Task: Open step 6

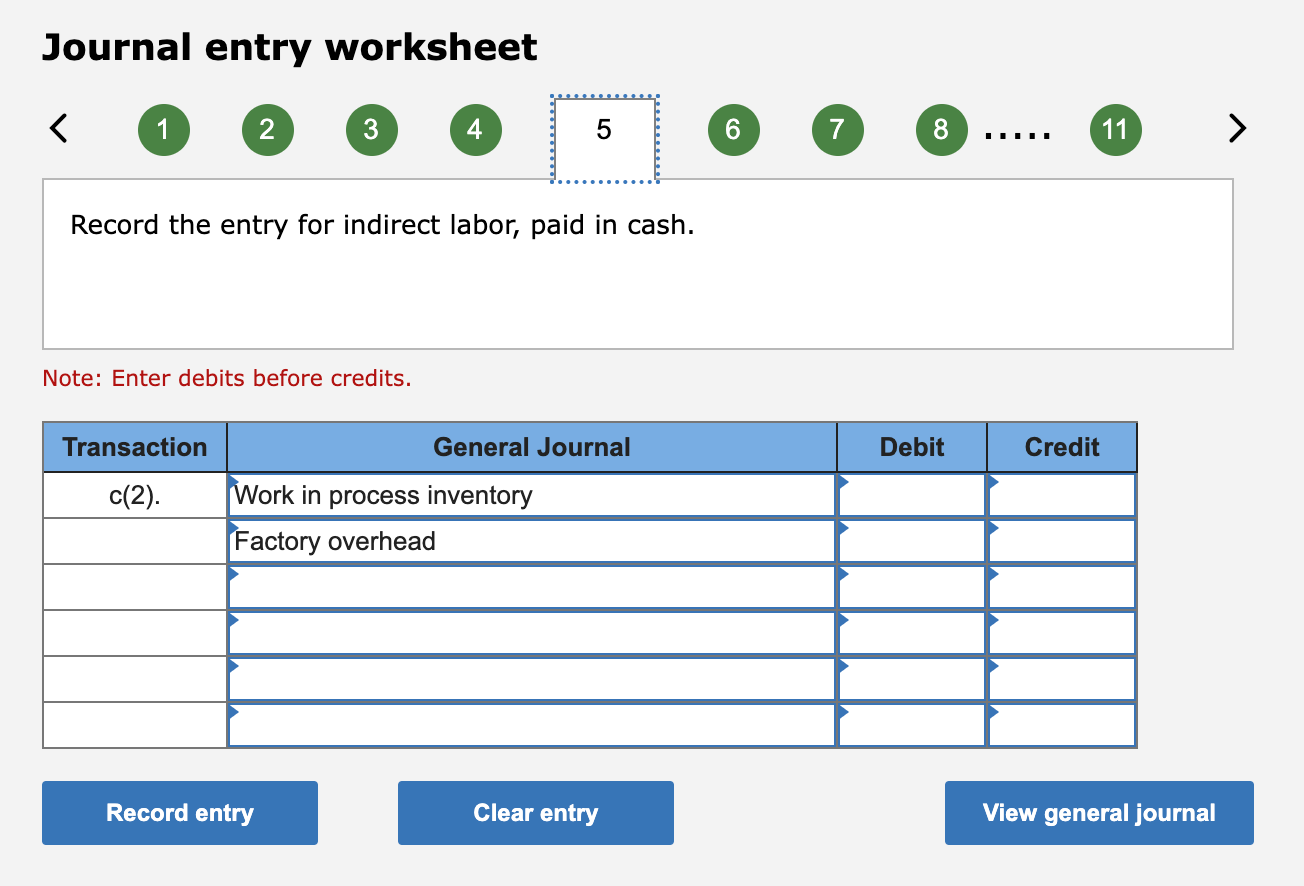Action: (733, 129)
